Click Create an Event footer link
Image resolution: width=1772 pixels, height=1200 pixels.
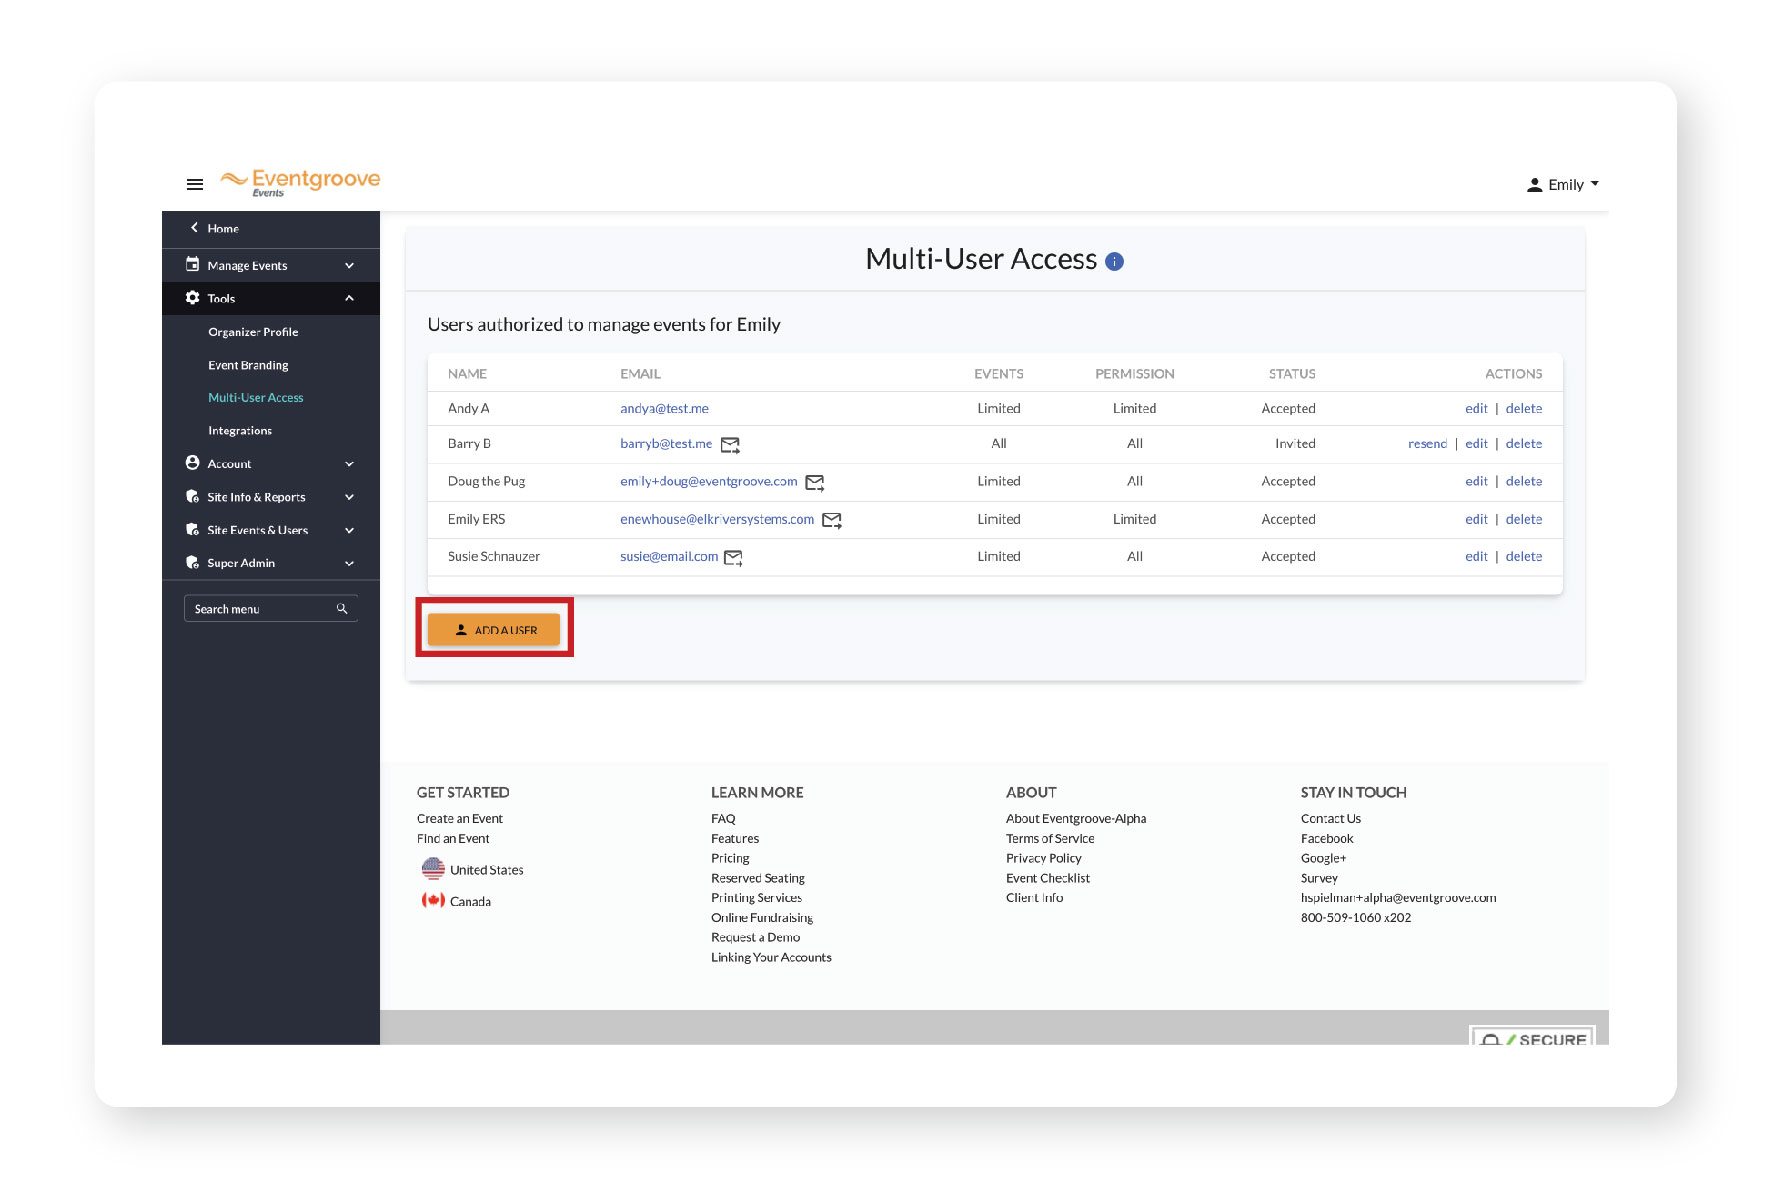pos(460,819)
